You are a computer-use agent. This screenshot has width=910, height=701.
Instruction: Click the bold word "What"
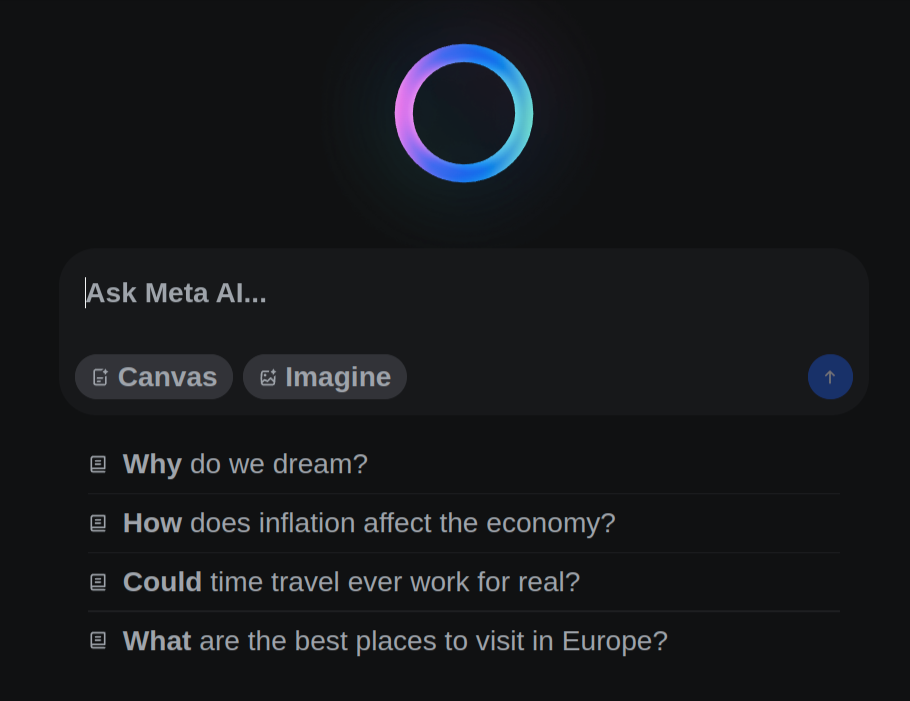[x=157, y=641]
